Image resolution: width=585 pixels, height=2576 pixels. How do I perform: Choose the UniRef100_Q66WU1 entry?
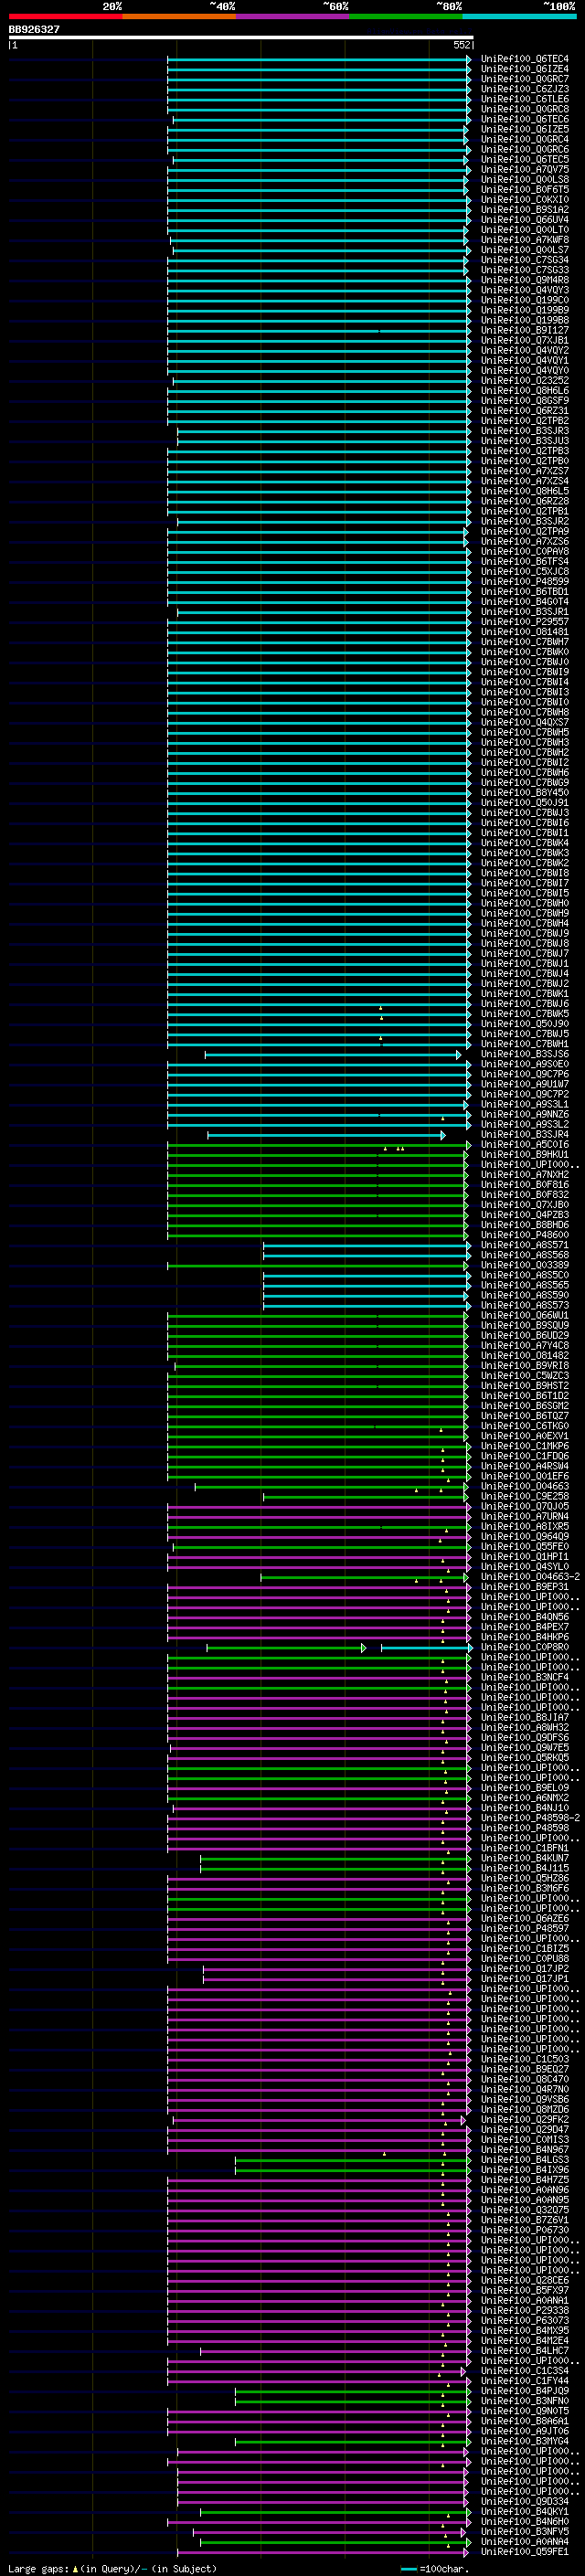[x=525, y=1316]
